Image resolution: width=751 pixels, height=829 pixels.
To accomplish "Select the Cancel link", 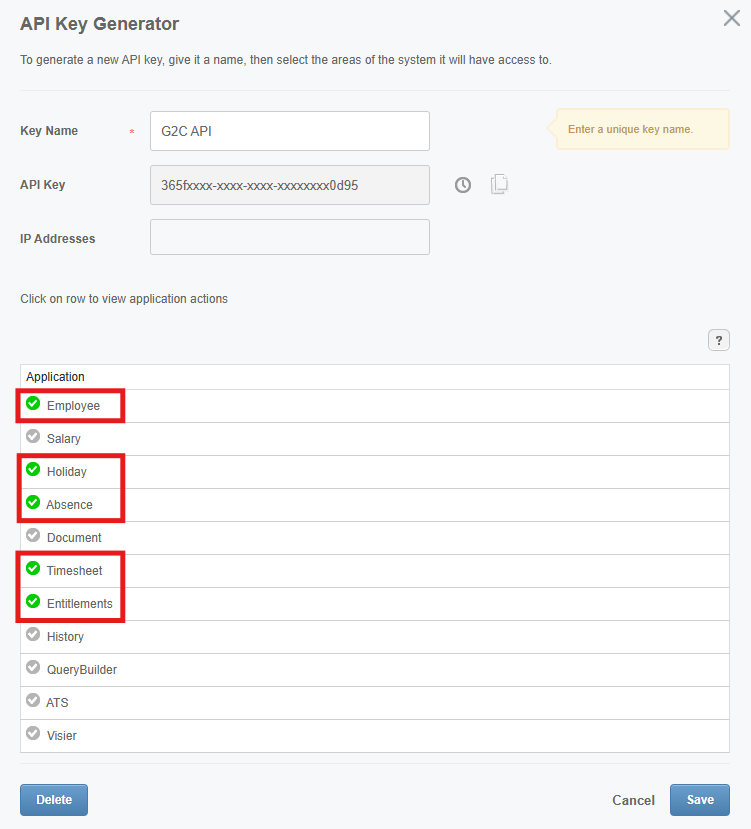I will [x=633, y=800].
